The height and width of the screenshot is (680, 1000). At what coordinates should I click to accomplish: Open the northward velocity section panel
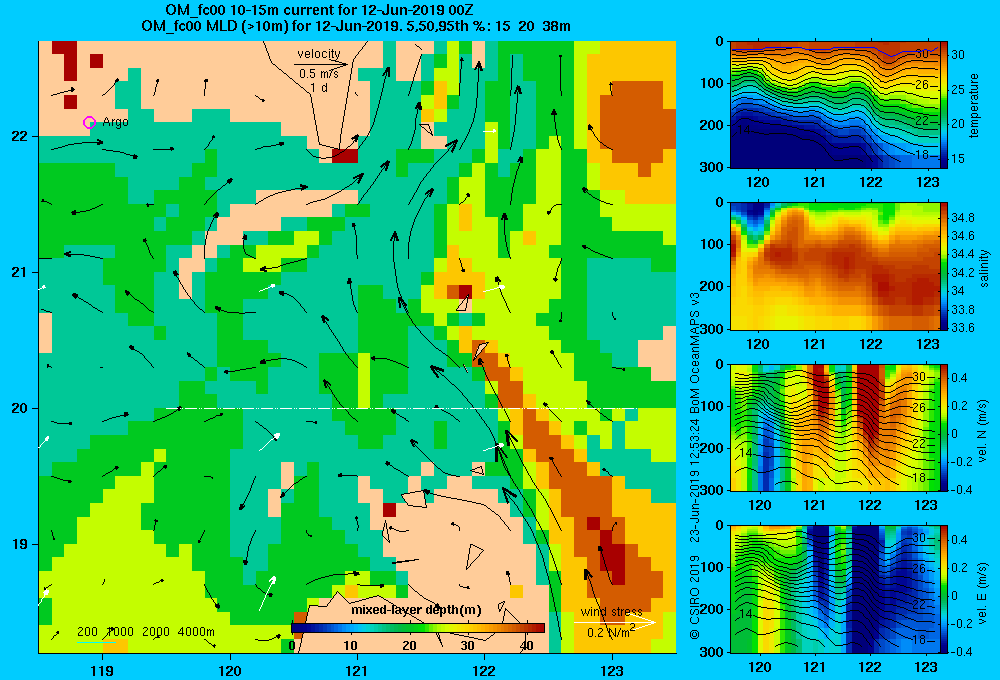pyautogui.click(x=834, y=427)
